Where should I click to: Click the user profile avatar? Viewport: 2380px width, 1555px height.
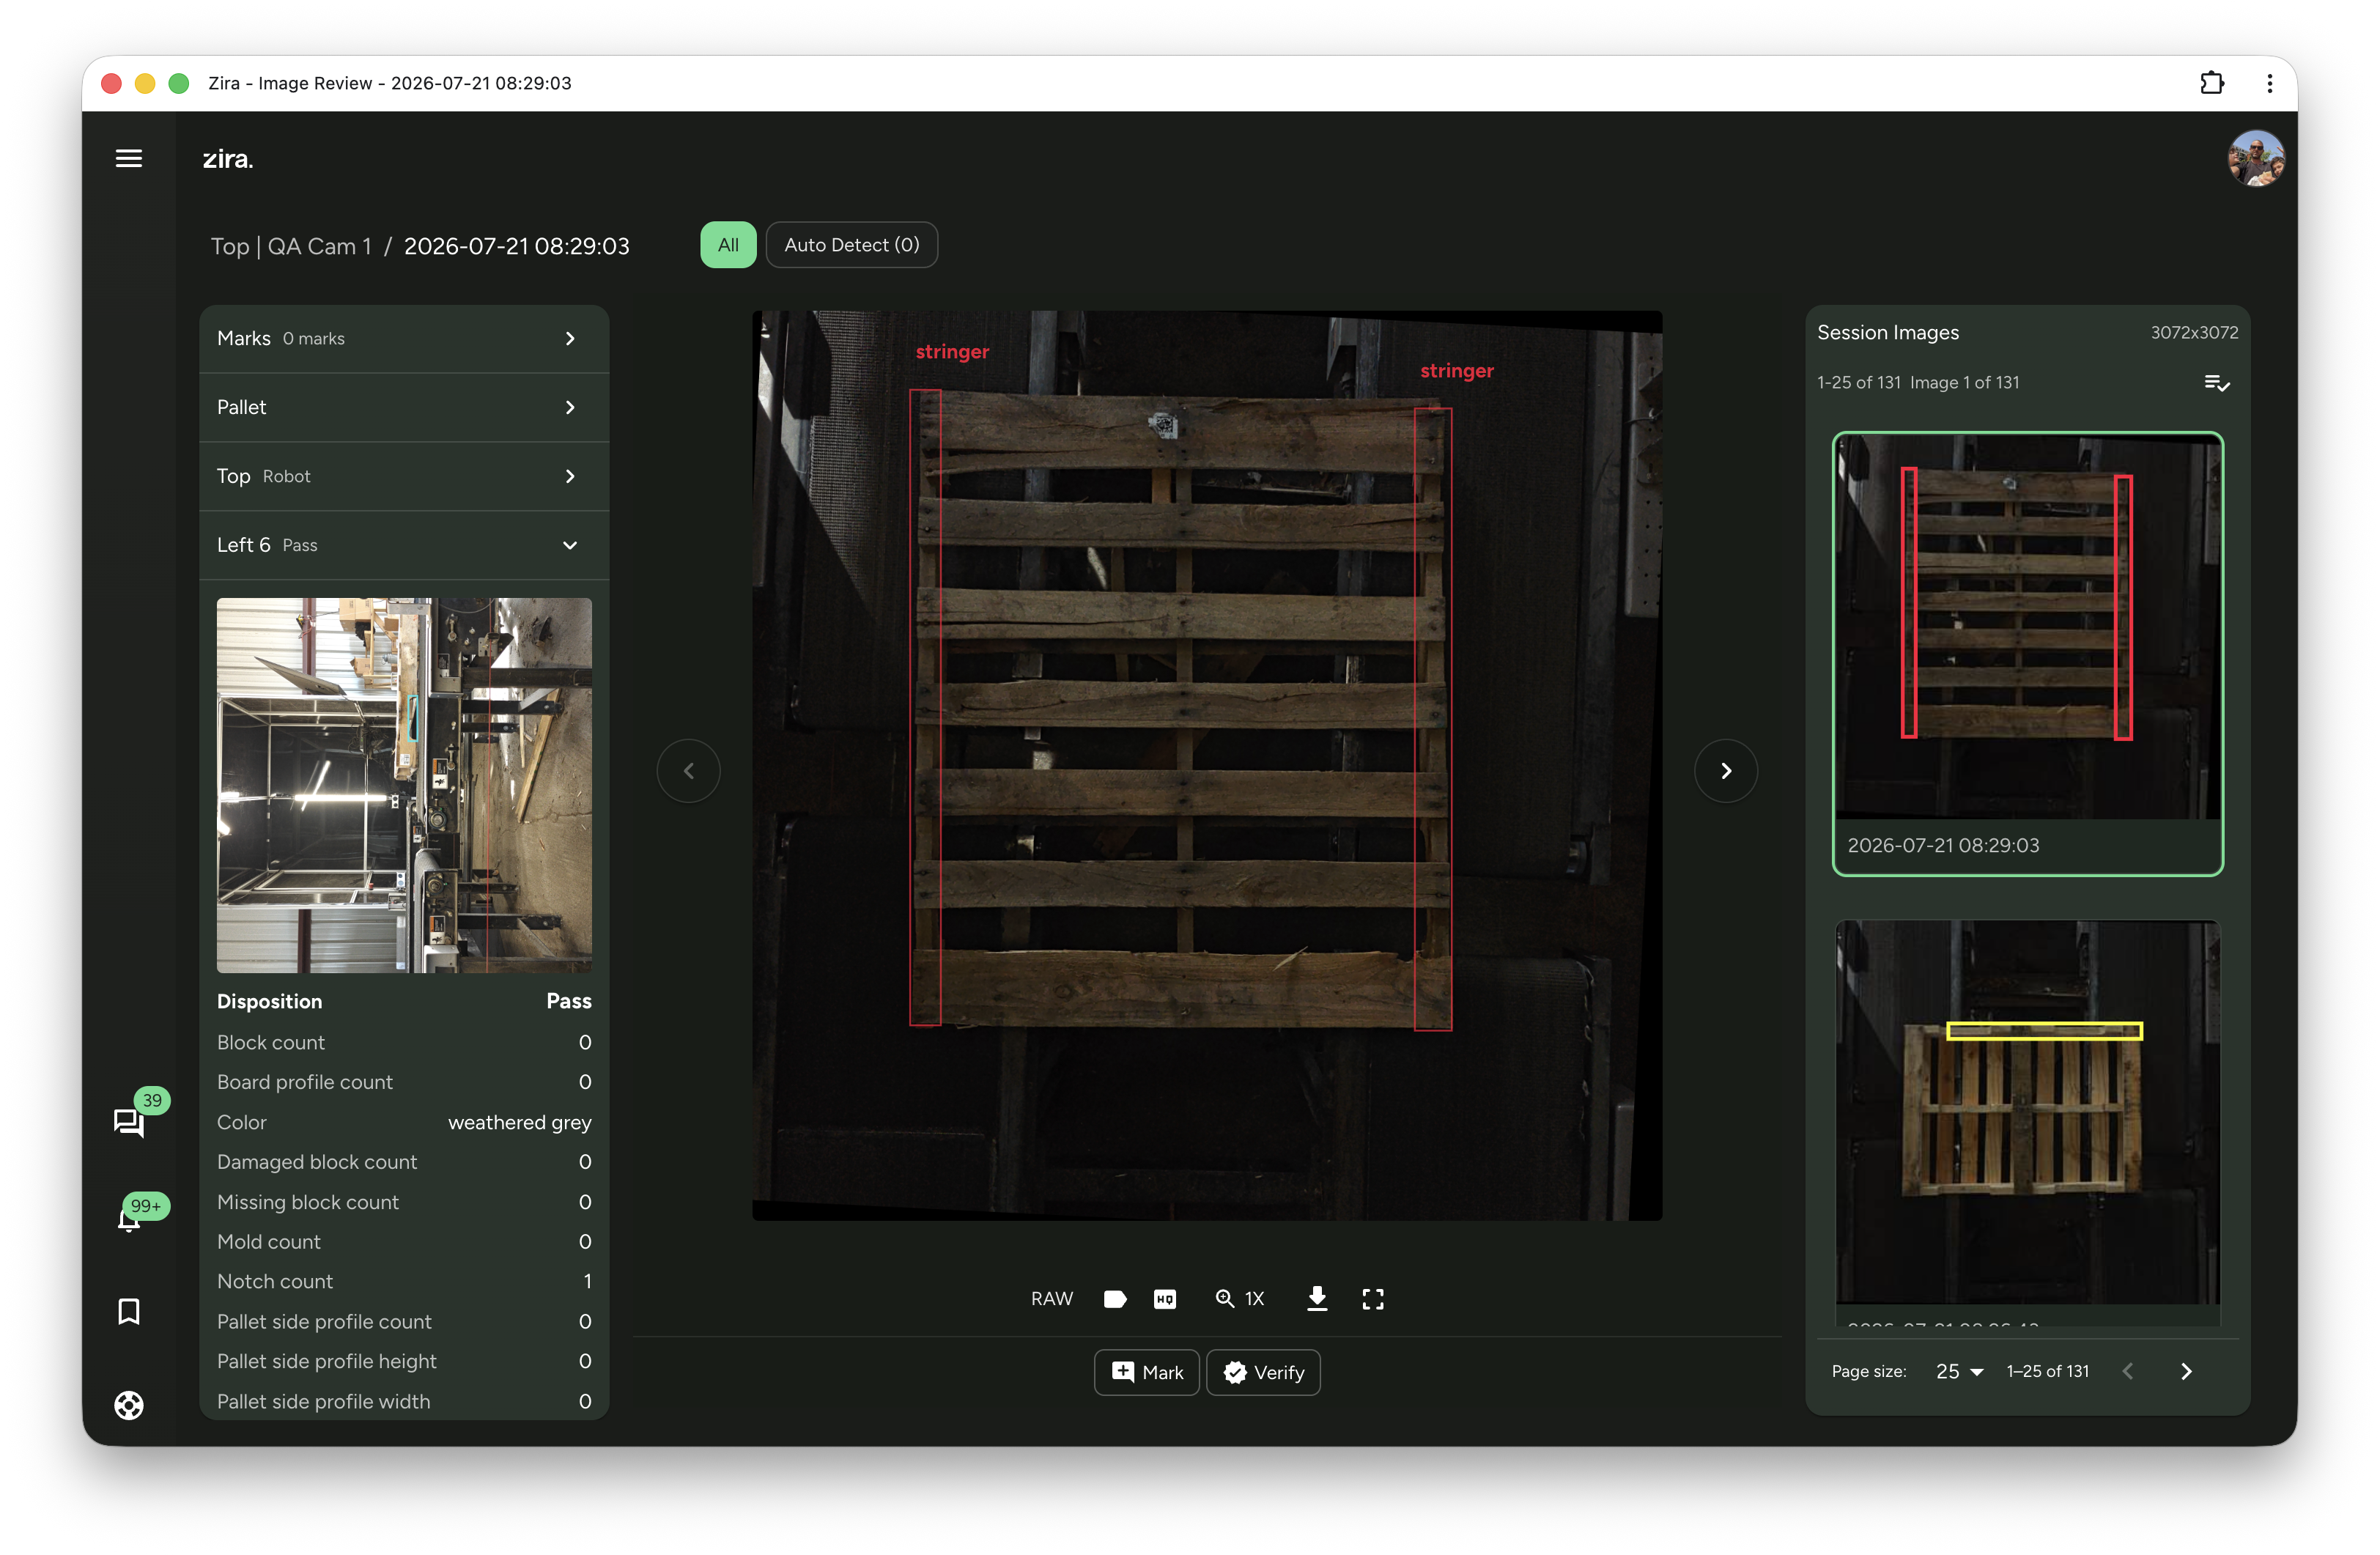pyautogui.click(x=2255, y=158)
